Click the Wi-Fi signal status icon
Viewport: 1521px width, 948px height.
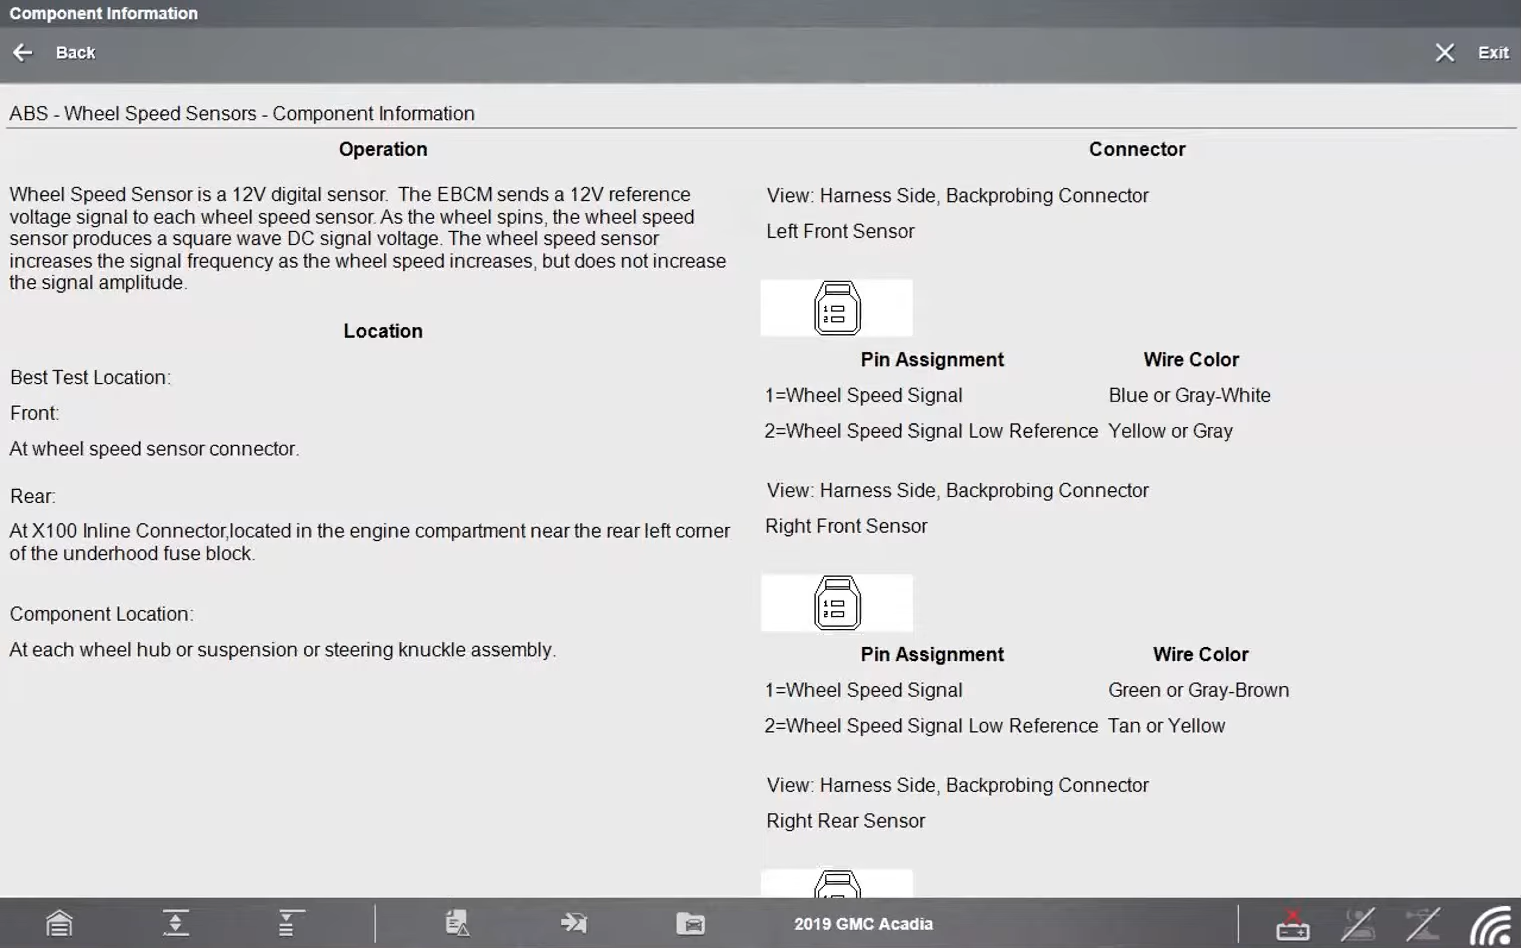tap(1491, 925)
